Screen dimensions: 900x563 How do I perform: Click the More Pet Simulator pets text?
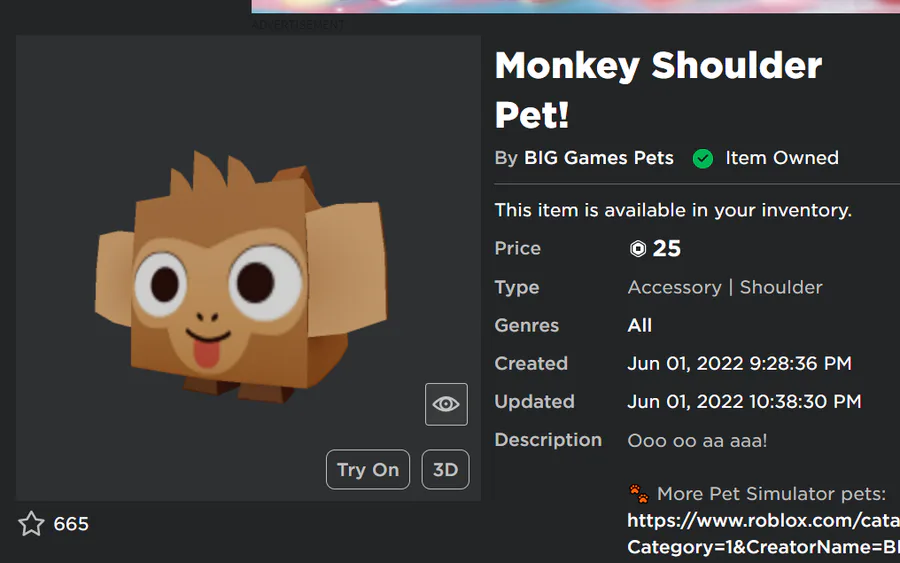click(x=771, y=494)
